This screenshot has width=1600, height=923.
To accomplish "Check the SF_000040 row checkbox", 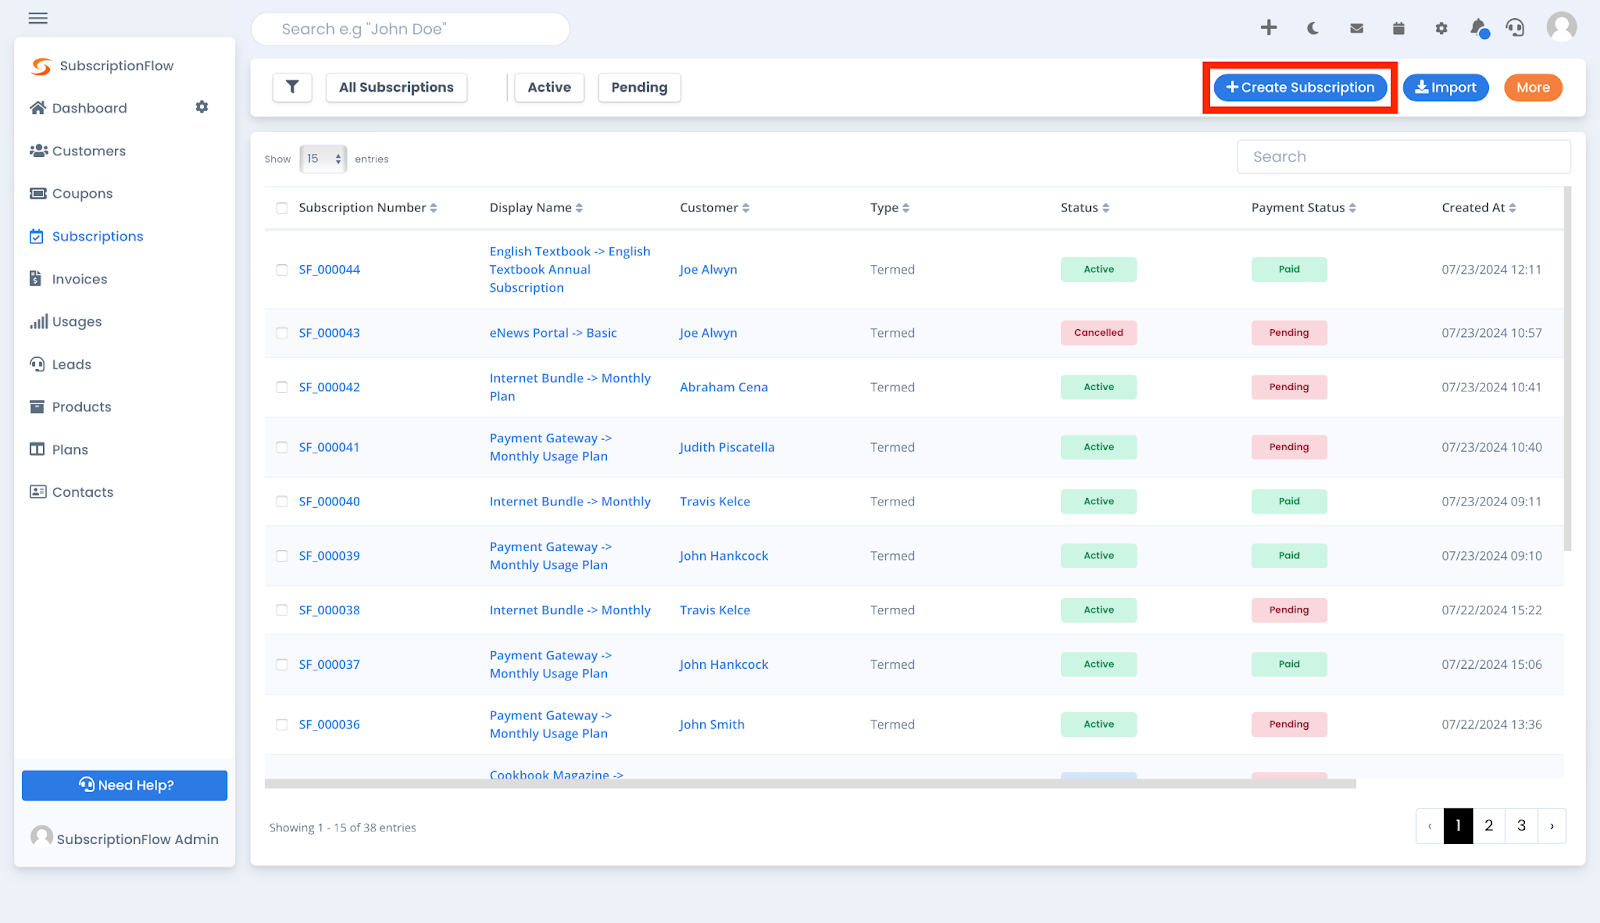I will point(282,502).
